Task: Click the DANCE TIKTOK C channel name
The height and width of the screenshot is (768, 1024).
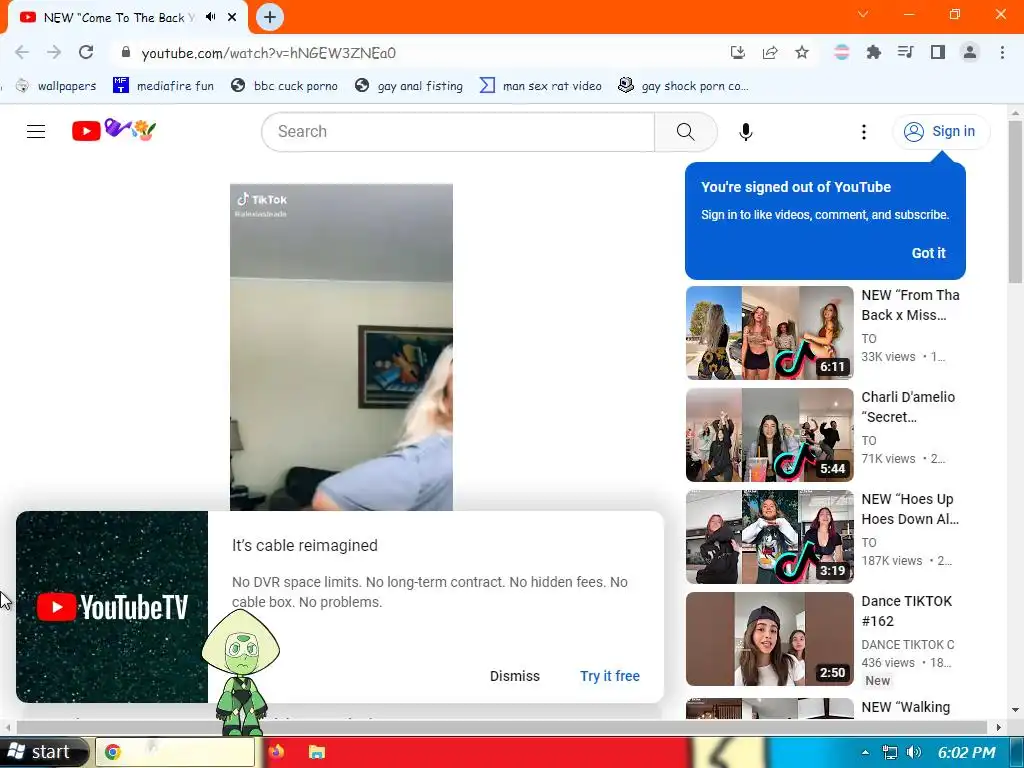Action: 908,645
